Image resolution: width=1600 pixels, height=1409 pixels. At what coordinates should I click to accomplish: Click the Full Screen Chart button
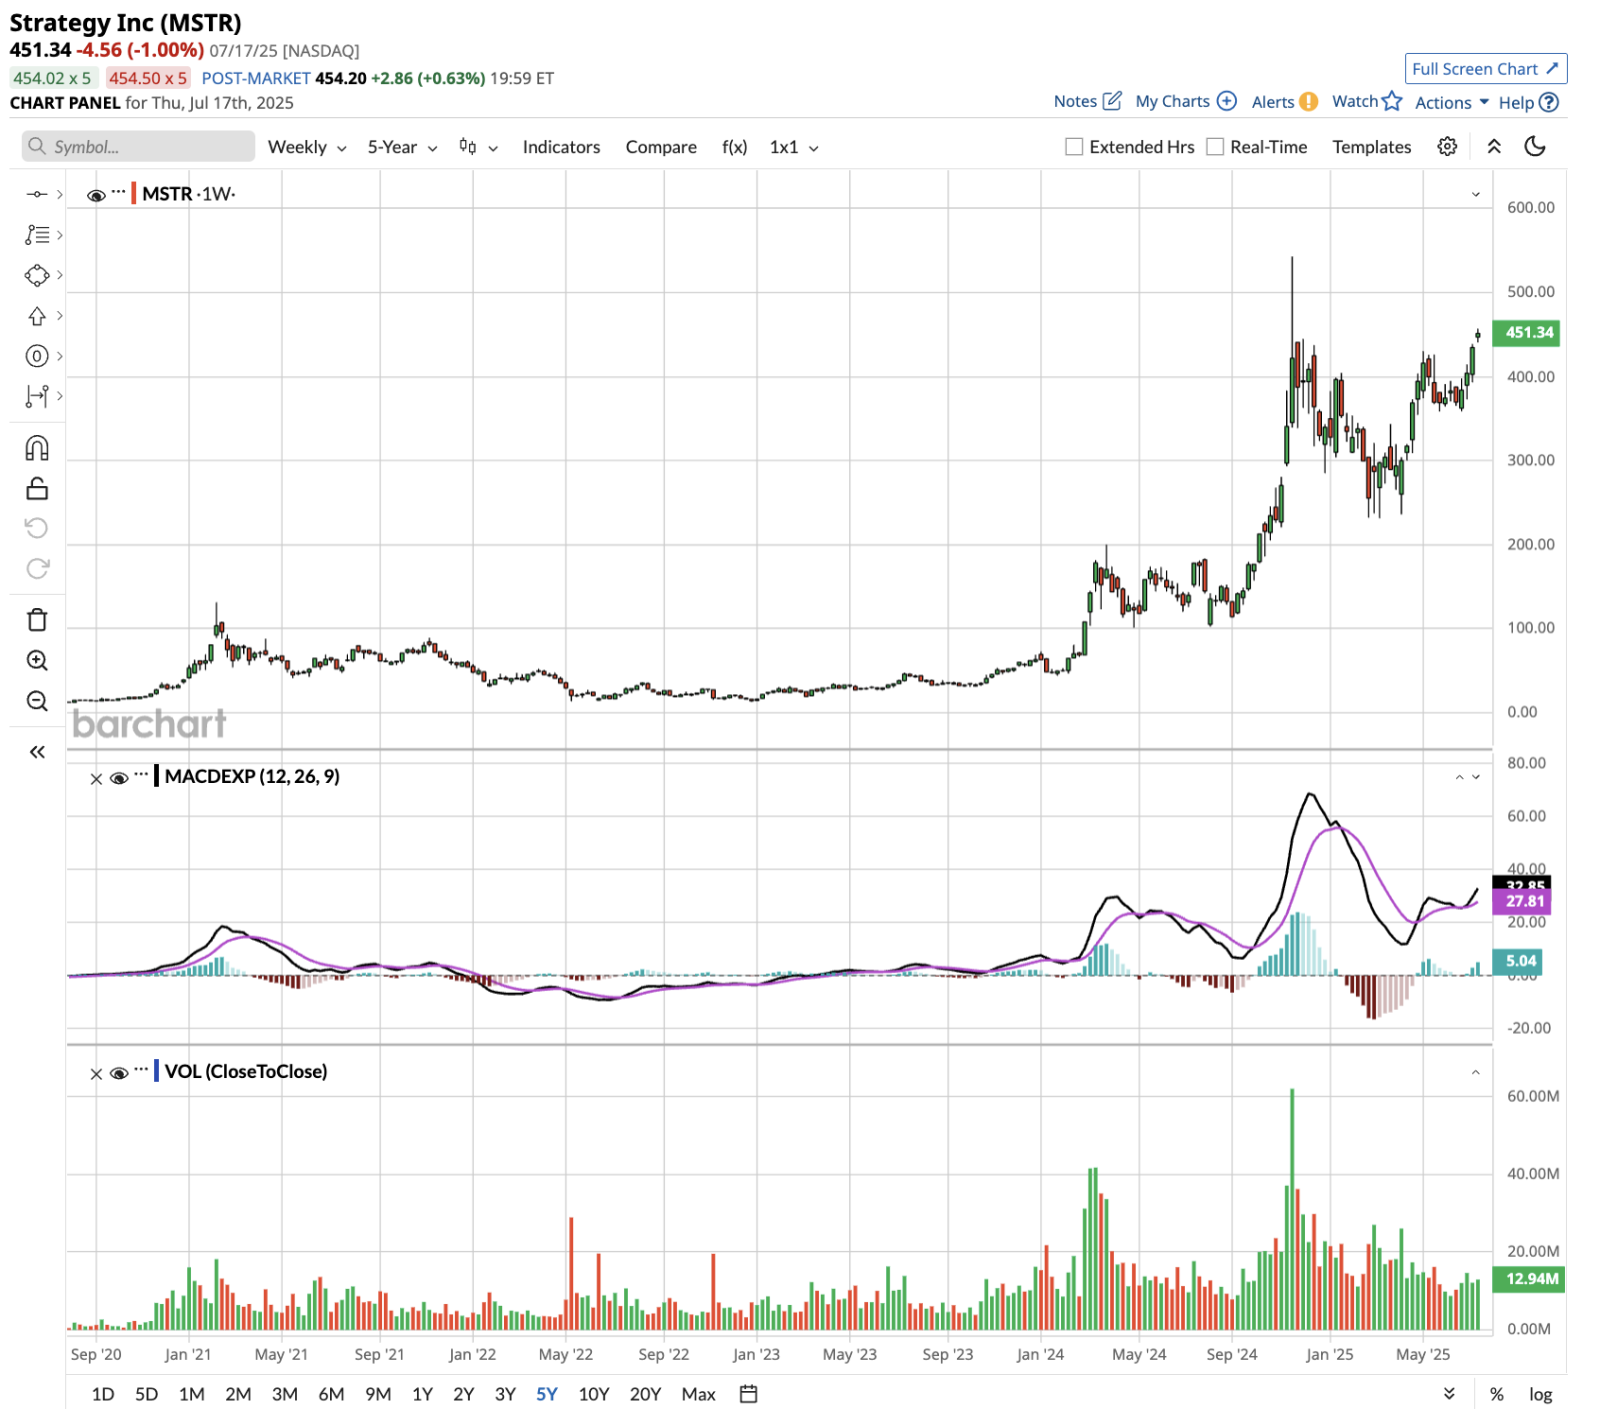coord(1484,69)
